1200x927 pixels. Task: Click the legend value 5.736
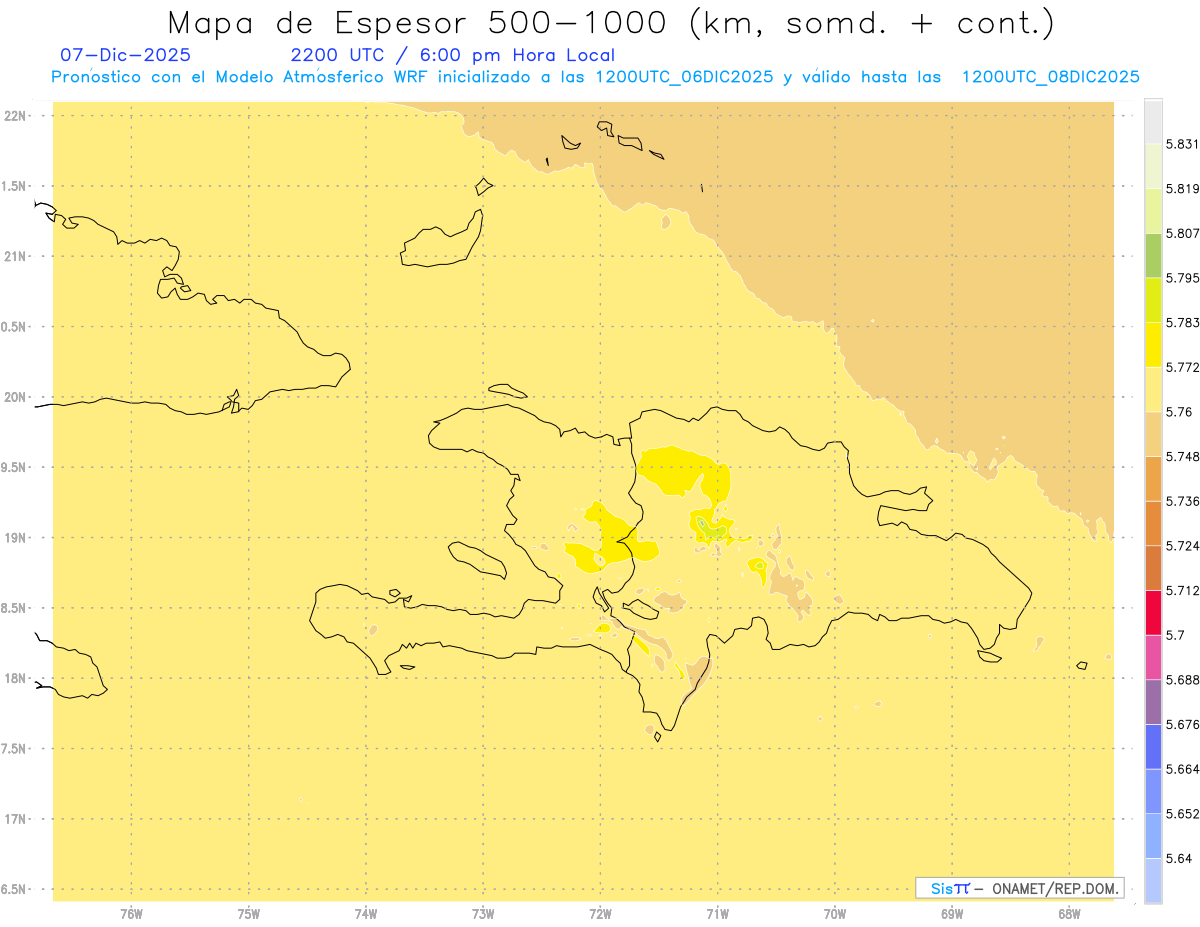[x=1183, y=501]
